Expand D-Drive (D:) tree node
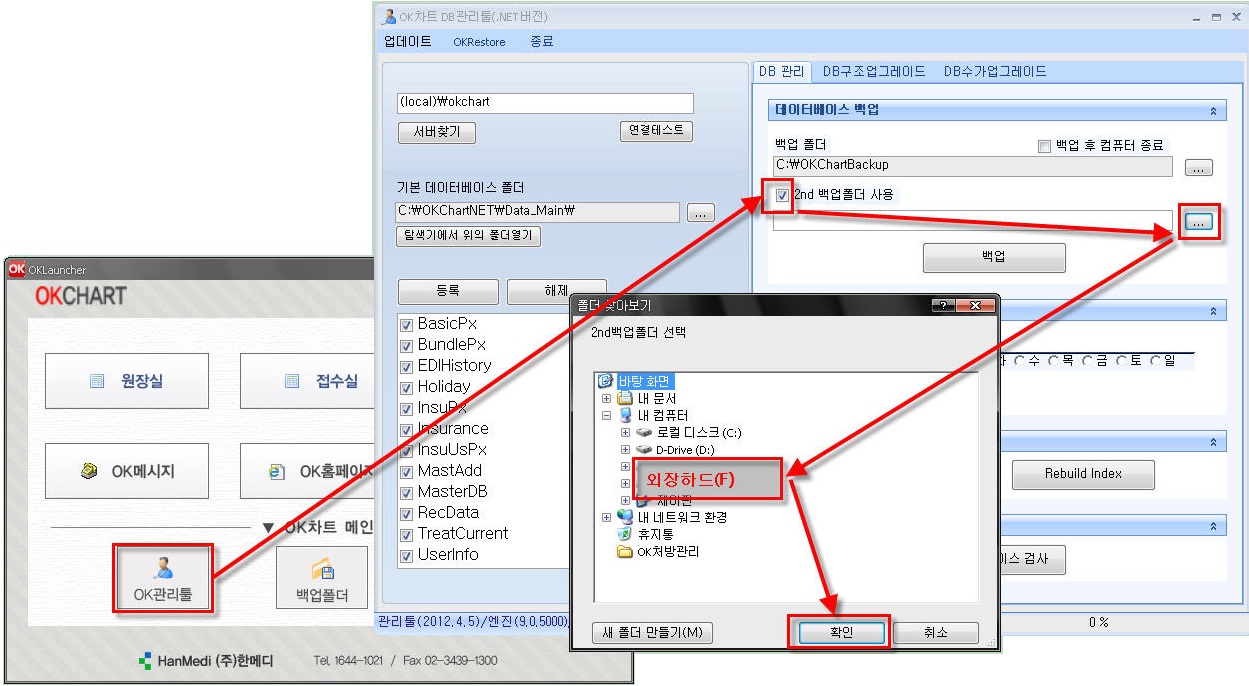This screenshot has width=1249, height=686. pyautogui.click(x=625, y=449)
